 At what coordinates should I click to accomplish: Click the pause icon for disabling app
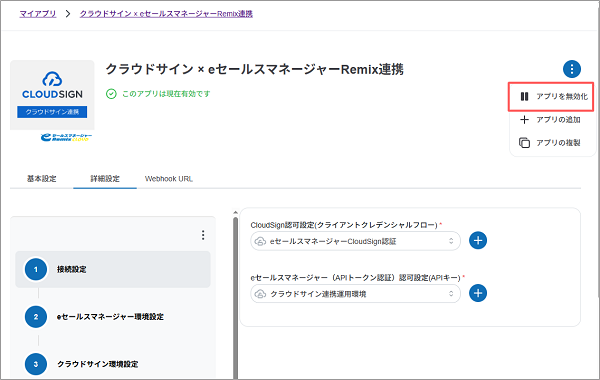click(524, 96)
